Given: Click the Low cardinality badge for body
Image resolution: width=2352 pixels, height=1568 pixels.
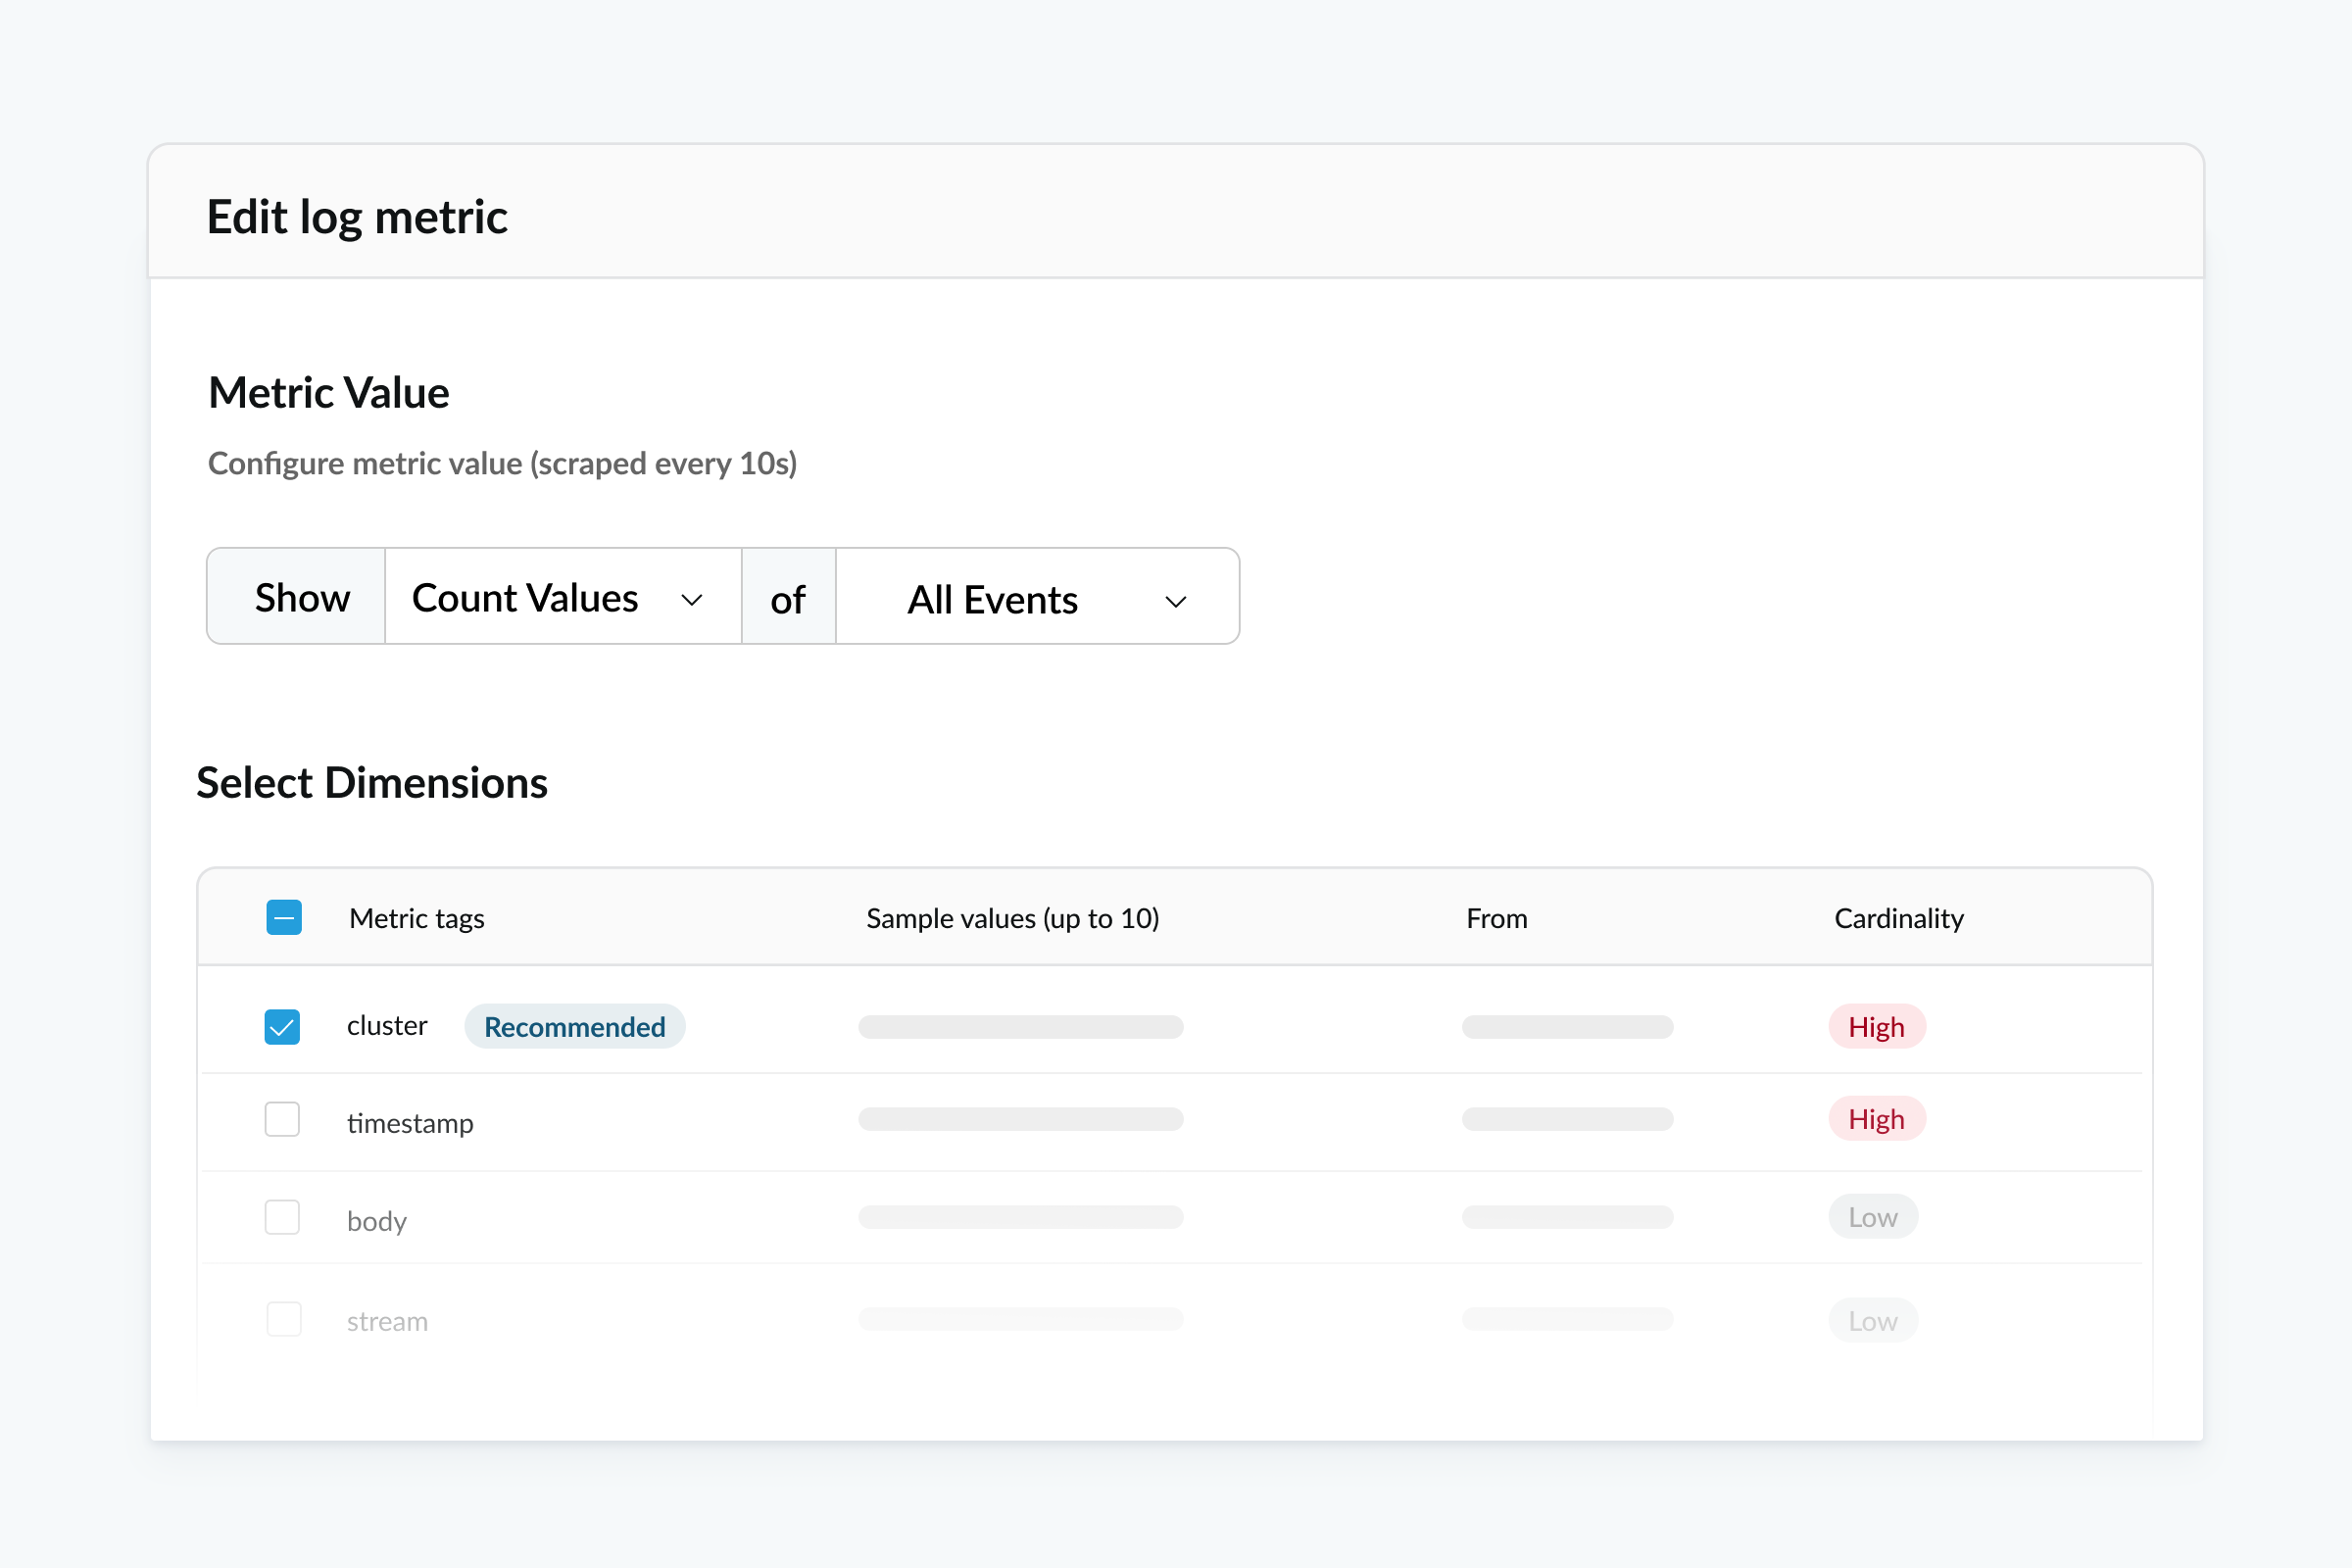Looking at the screenshot, I should [x=1873, y=1217].
